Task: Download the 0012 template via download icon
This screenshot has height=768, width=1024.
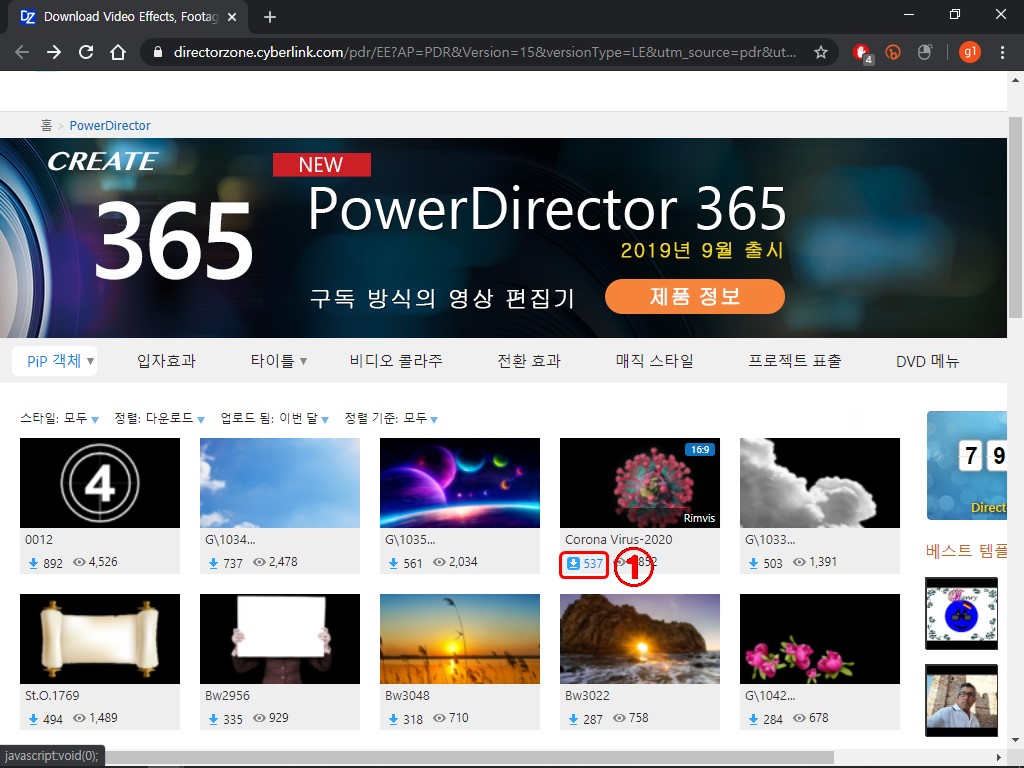Action: point(33,563)
